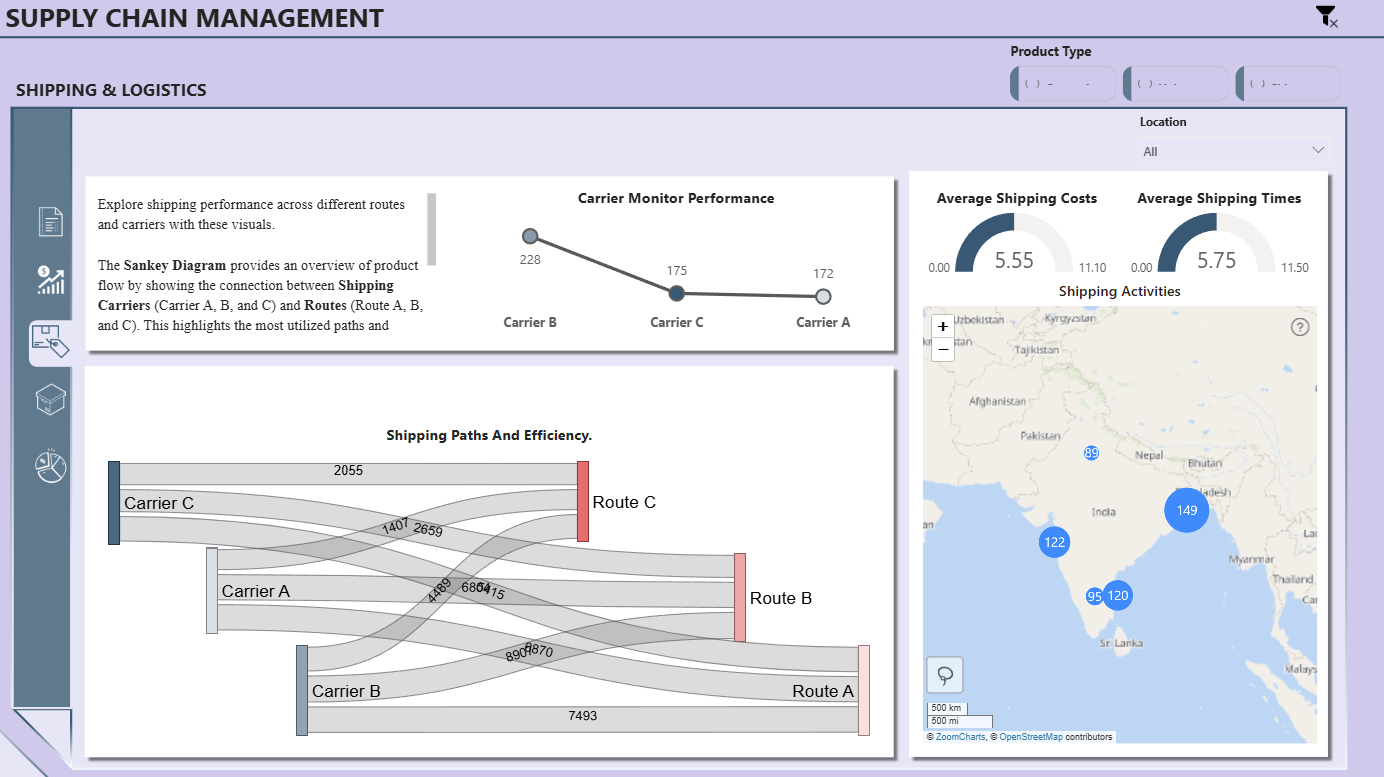Zoom out on the Shipping Activities map

point(943,349)
